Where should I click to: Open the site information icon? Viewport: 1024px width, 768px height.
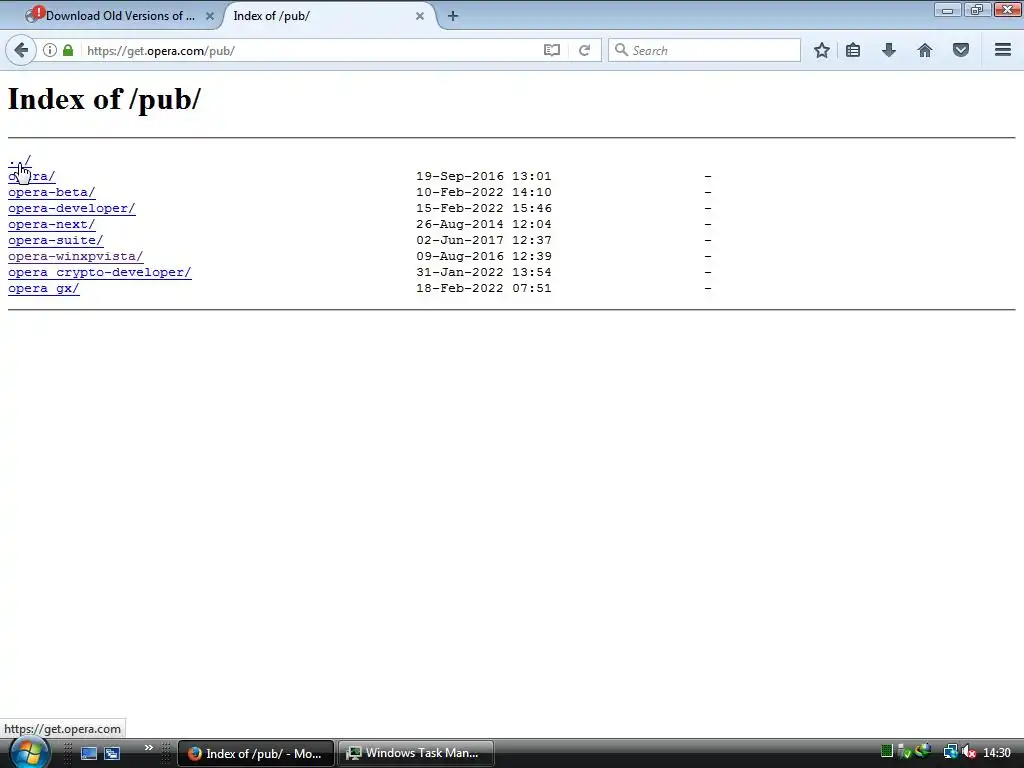point(50,50)
